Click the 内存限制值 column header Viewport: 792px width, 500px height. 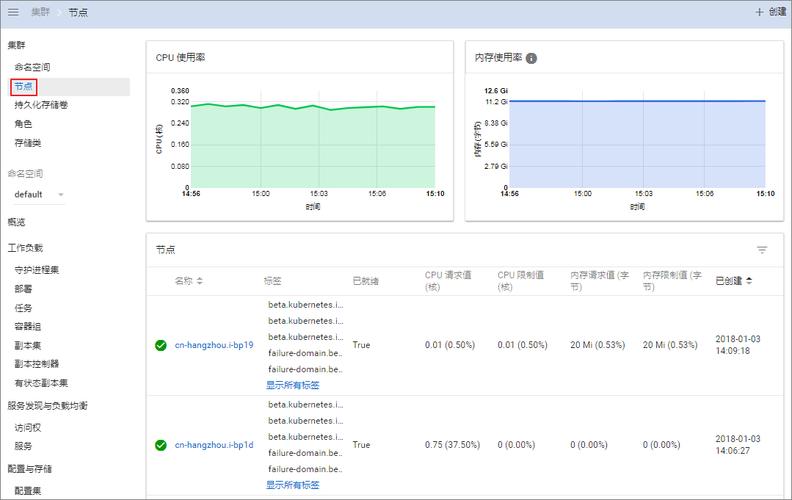(x=672, y=281)
